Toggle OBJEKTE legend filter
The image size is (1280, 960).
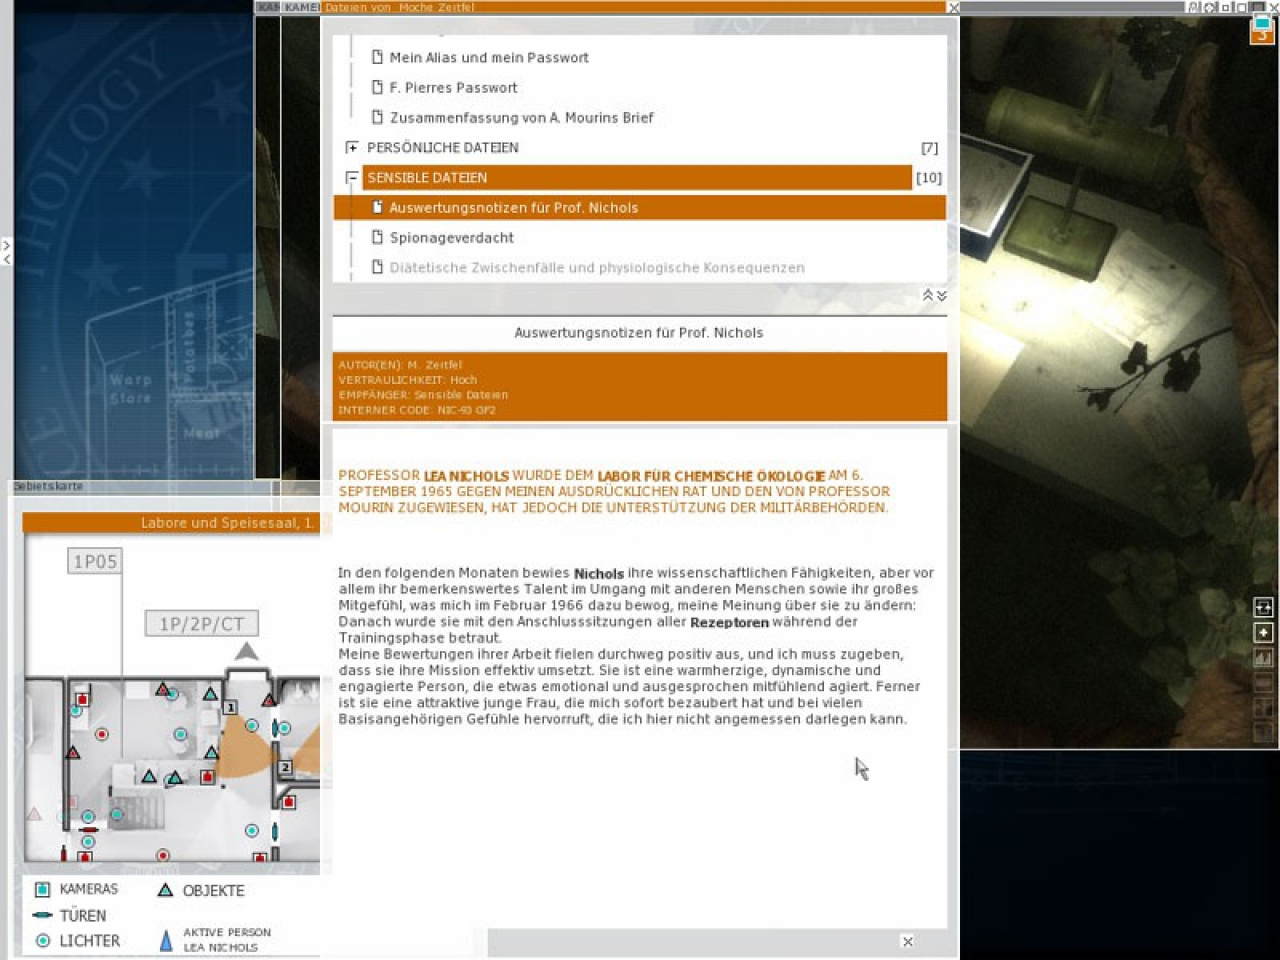[201, 890]
